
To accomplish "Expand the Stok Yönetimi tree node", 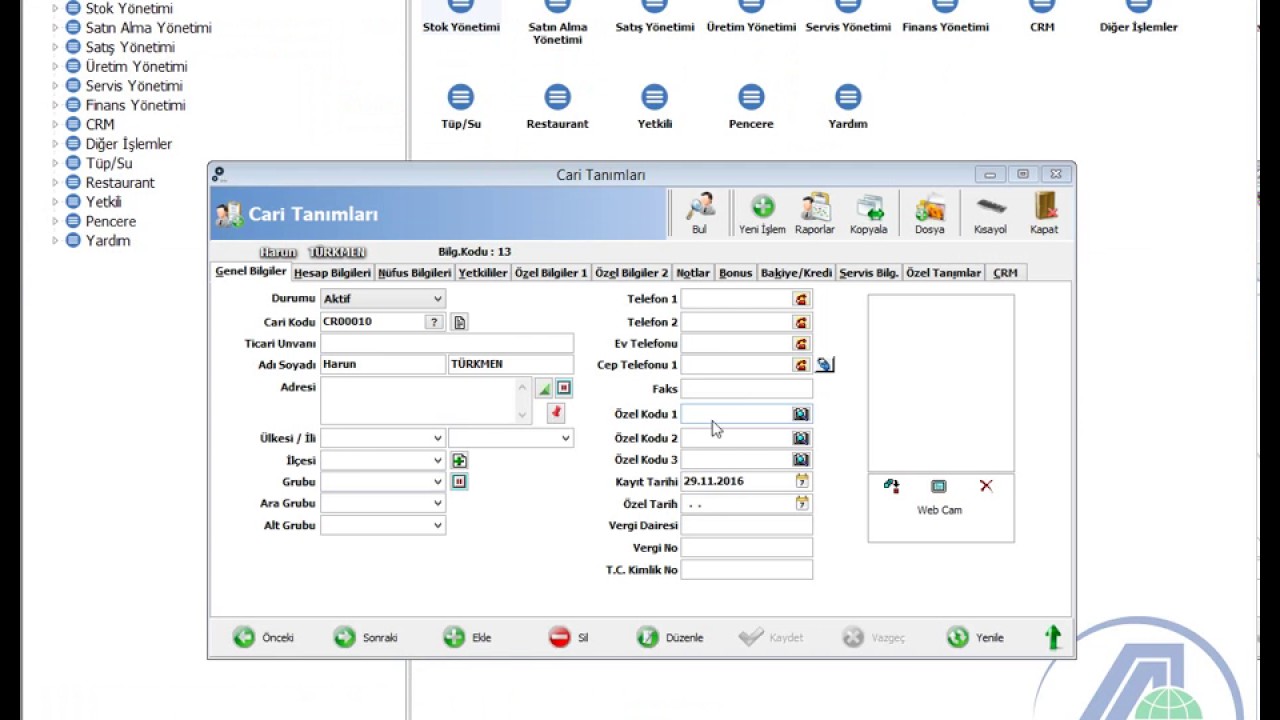I will click(55, 9).
